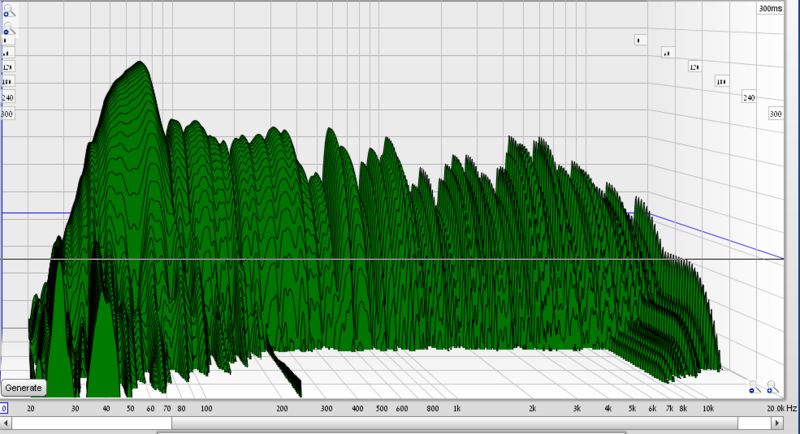Click the 20 frequency axis label
Screen dimensions: 800x434
[x=31, y=409]
